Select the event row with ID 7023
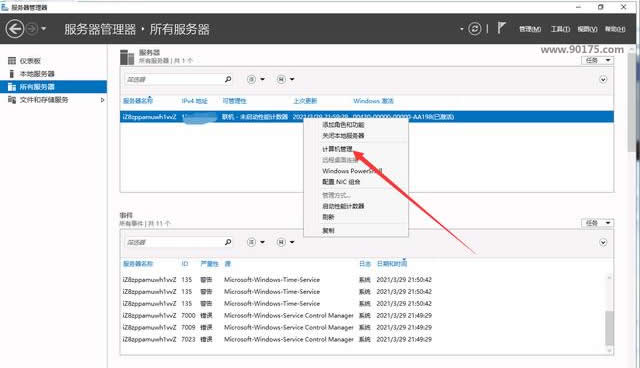This screenshot has width=640, height=368. (x=363, y=339)
